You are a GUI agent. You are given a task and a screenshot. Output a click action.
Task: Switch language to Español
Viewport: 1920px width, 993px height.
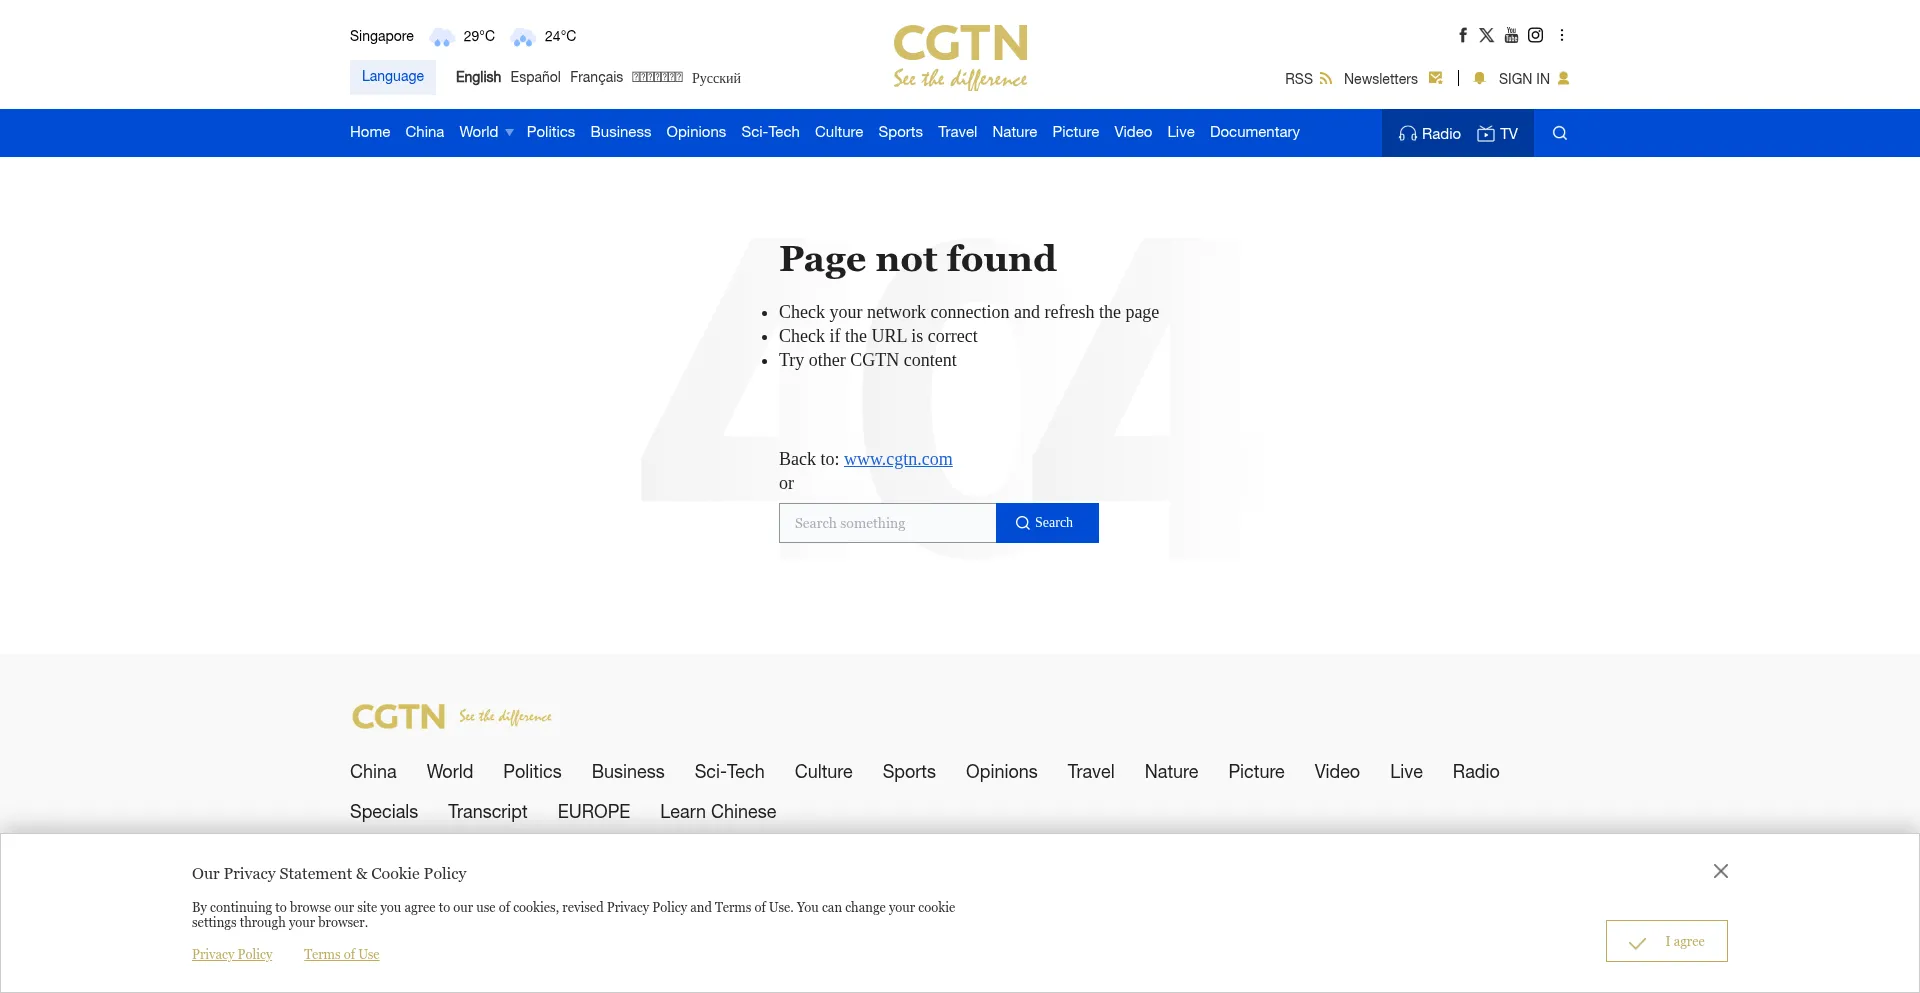(535, 77)
